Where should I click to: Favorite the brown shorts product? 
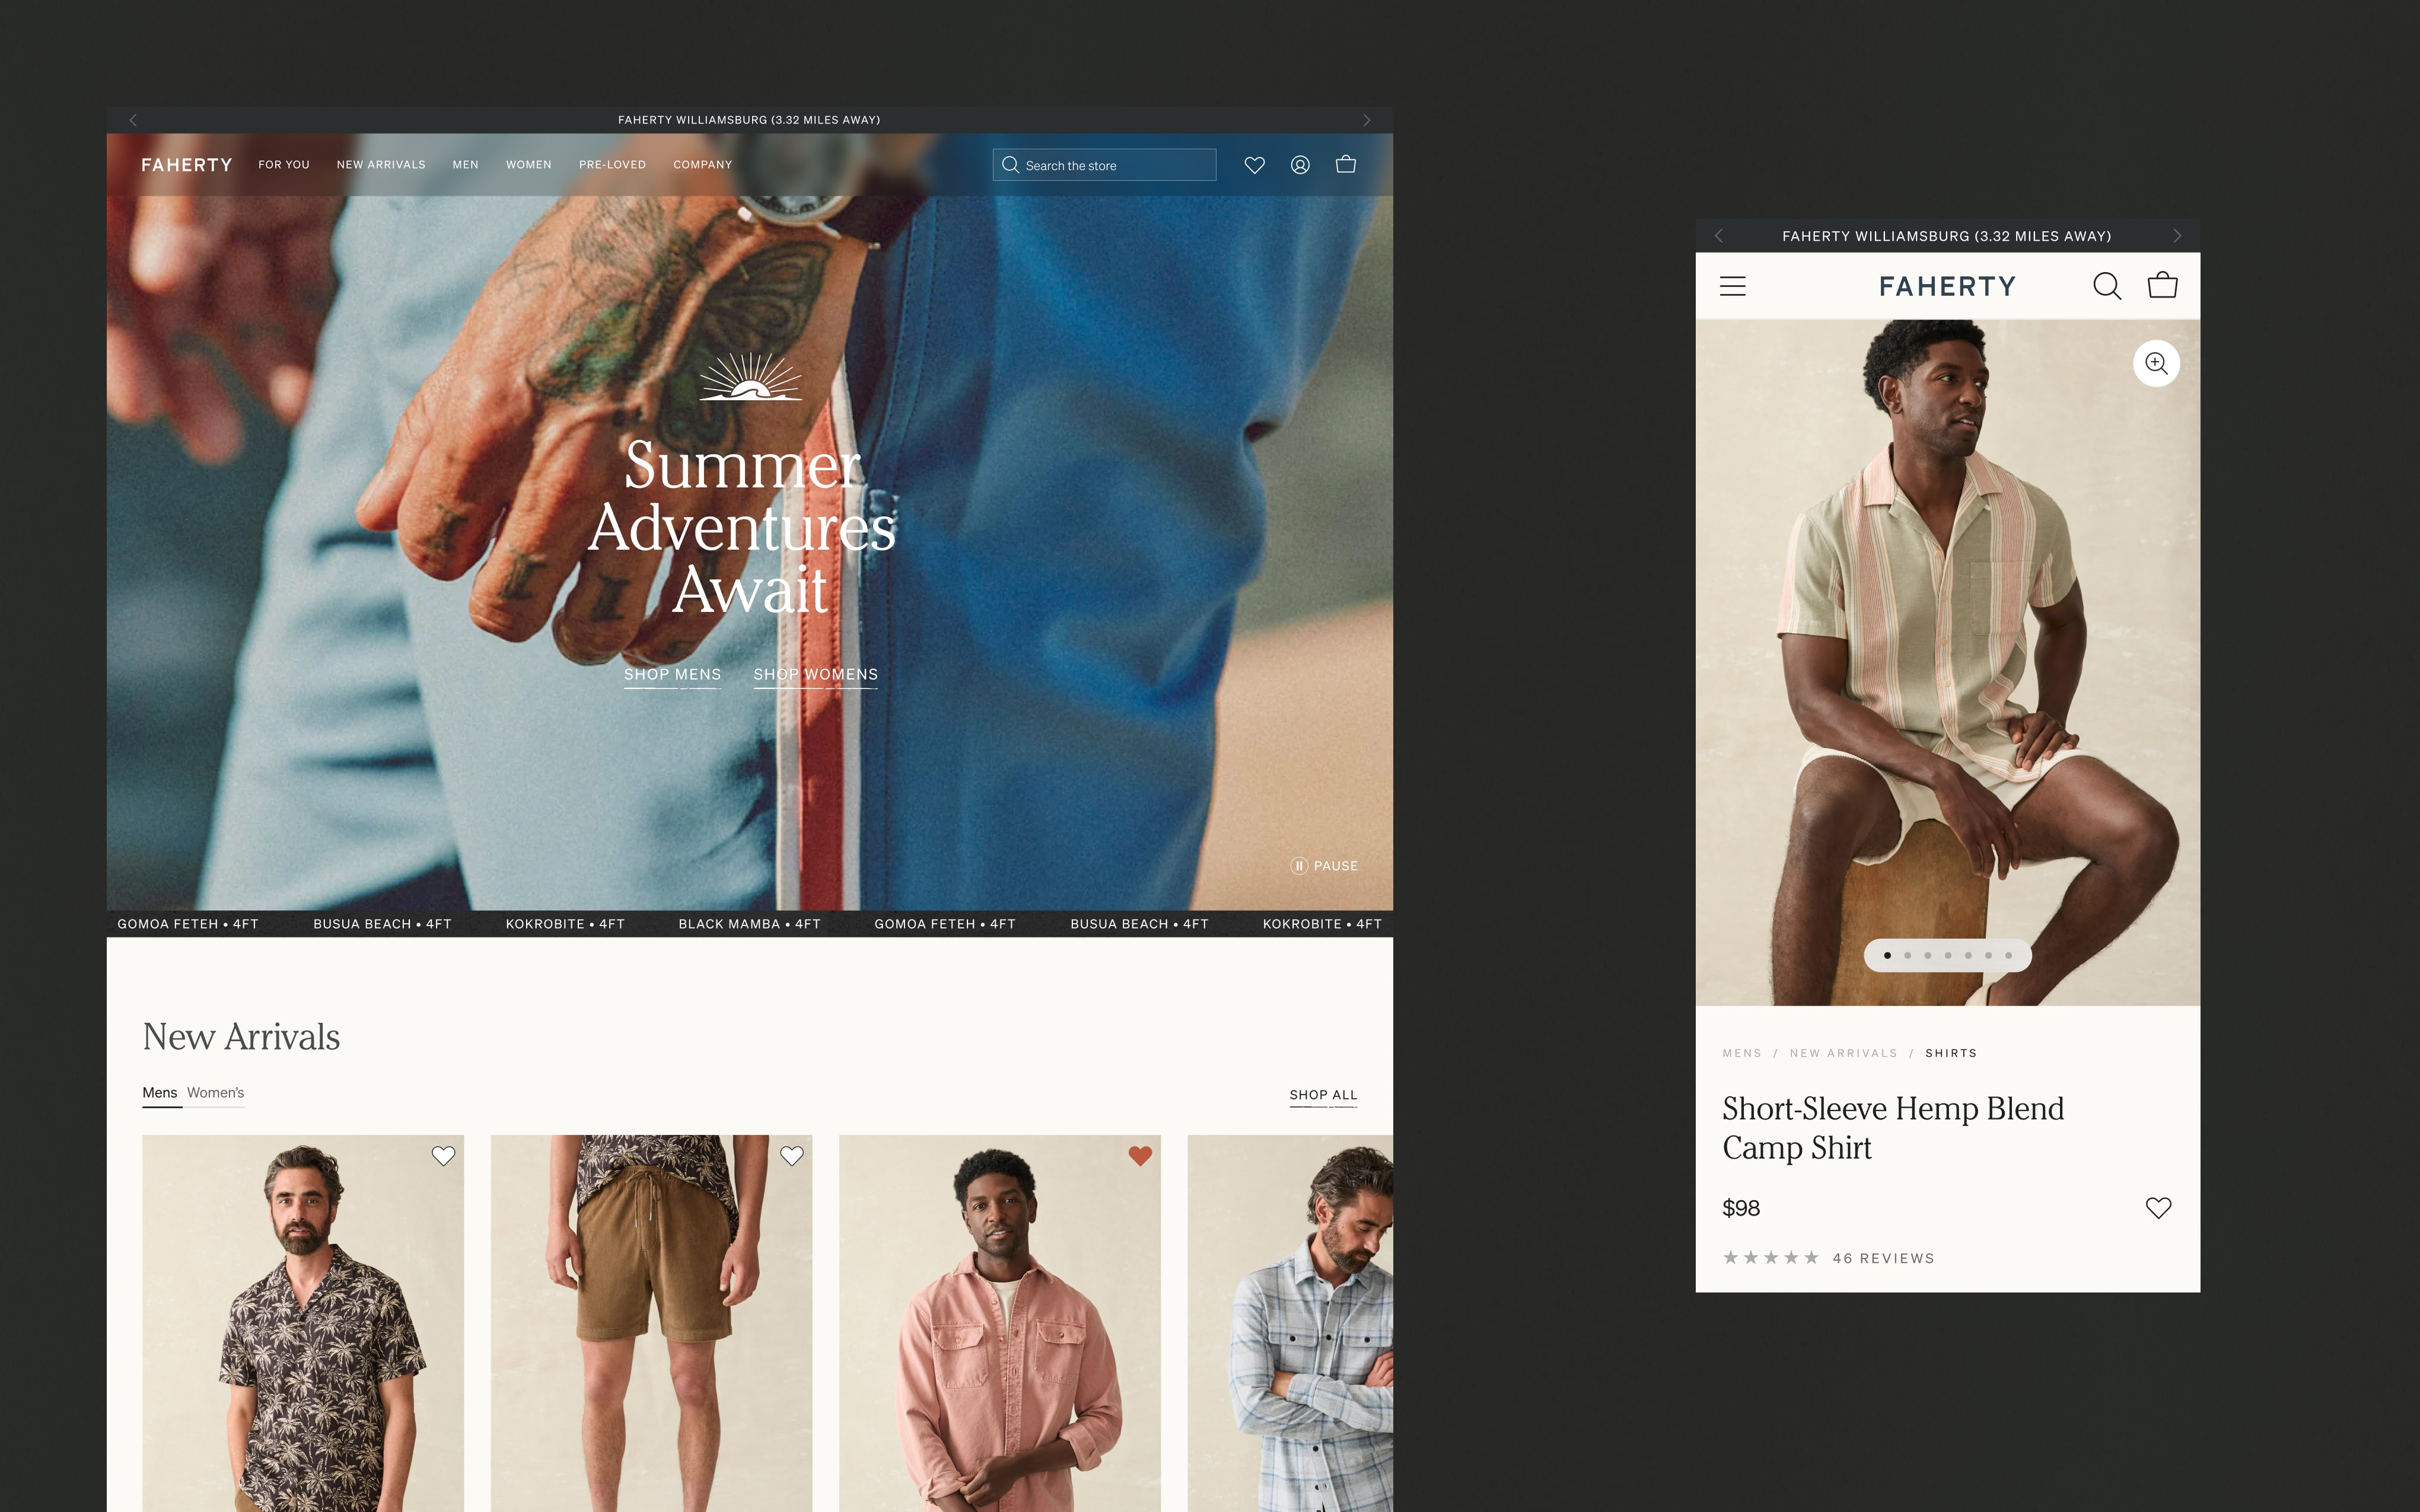(792, 1156)
